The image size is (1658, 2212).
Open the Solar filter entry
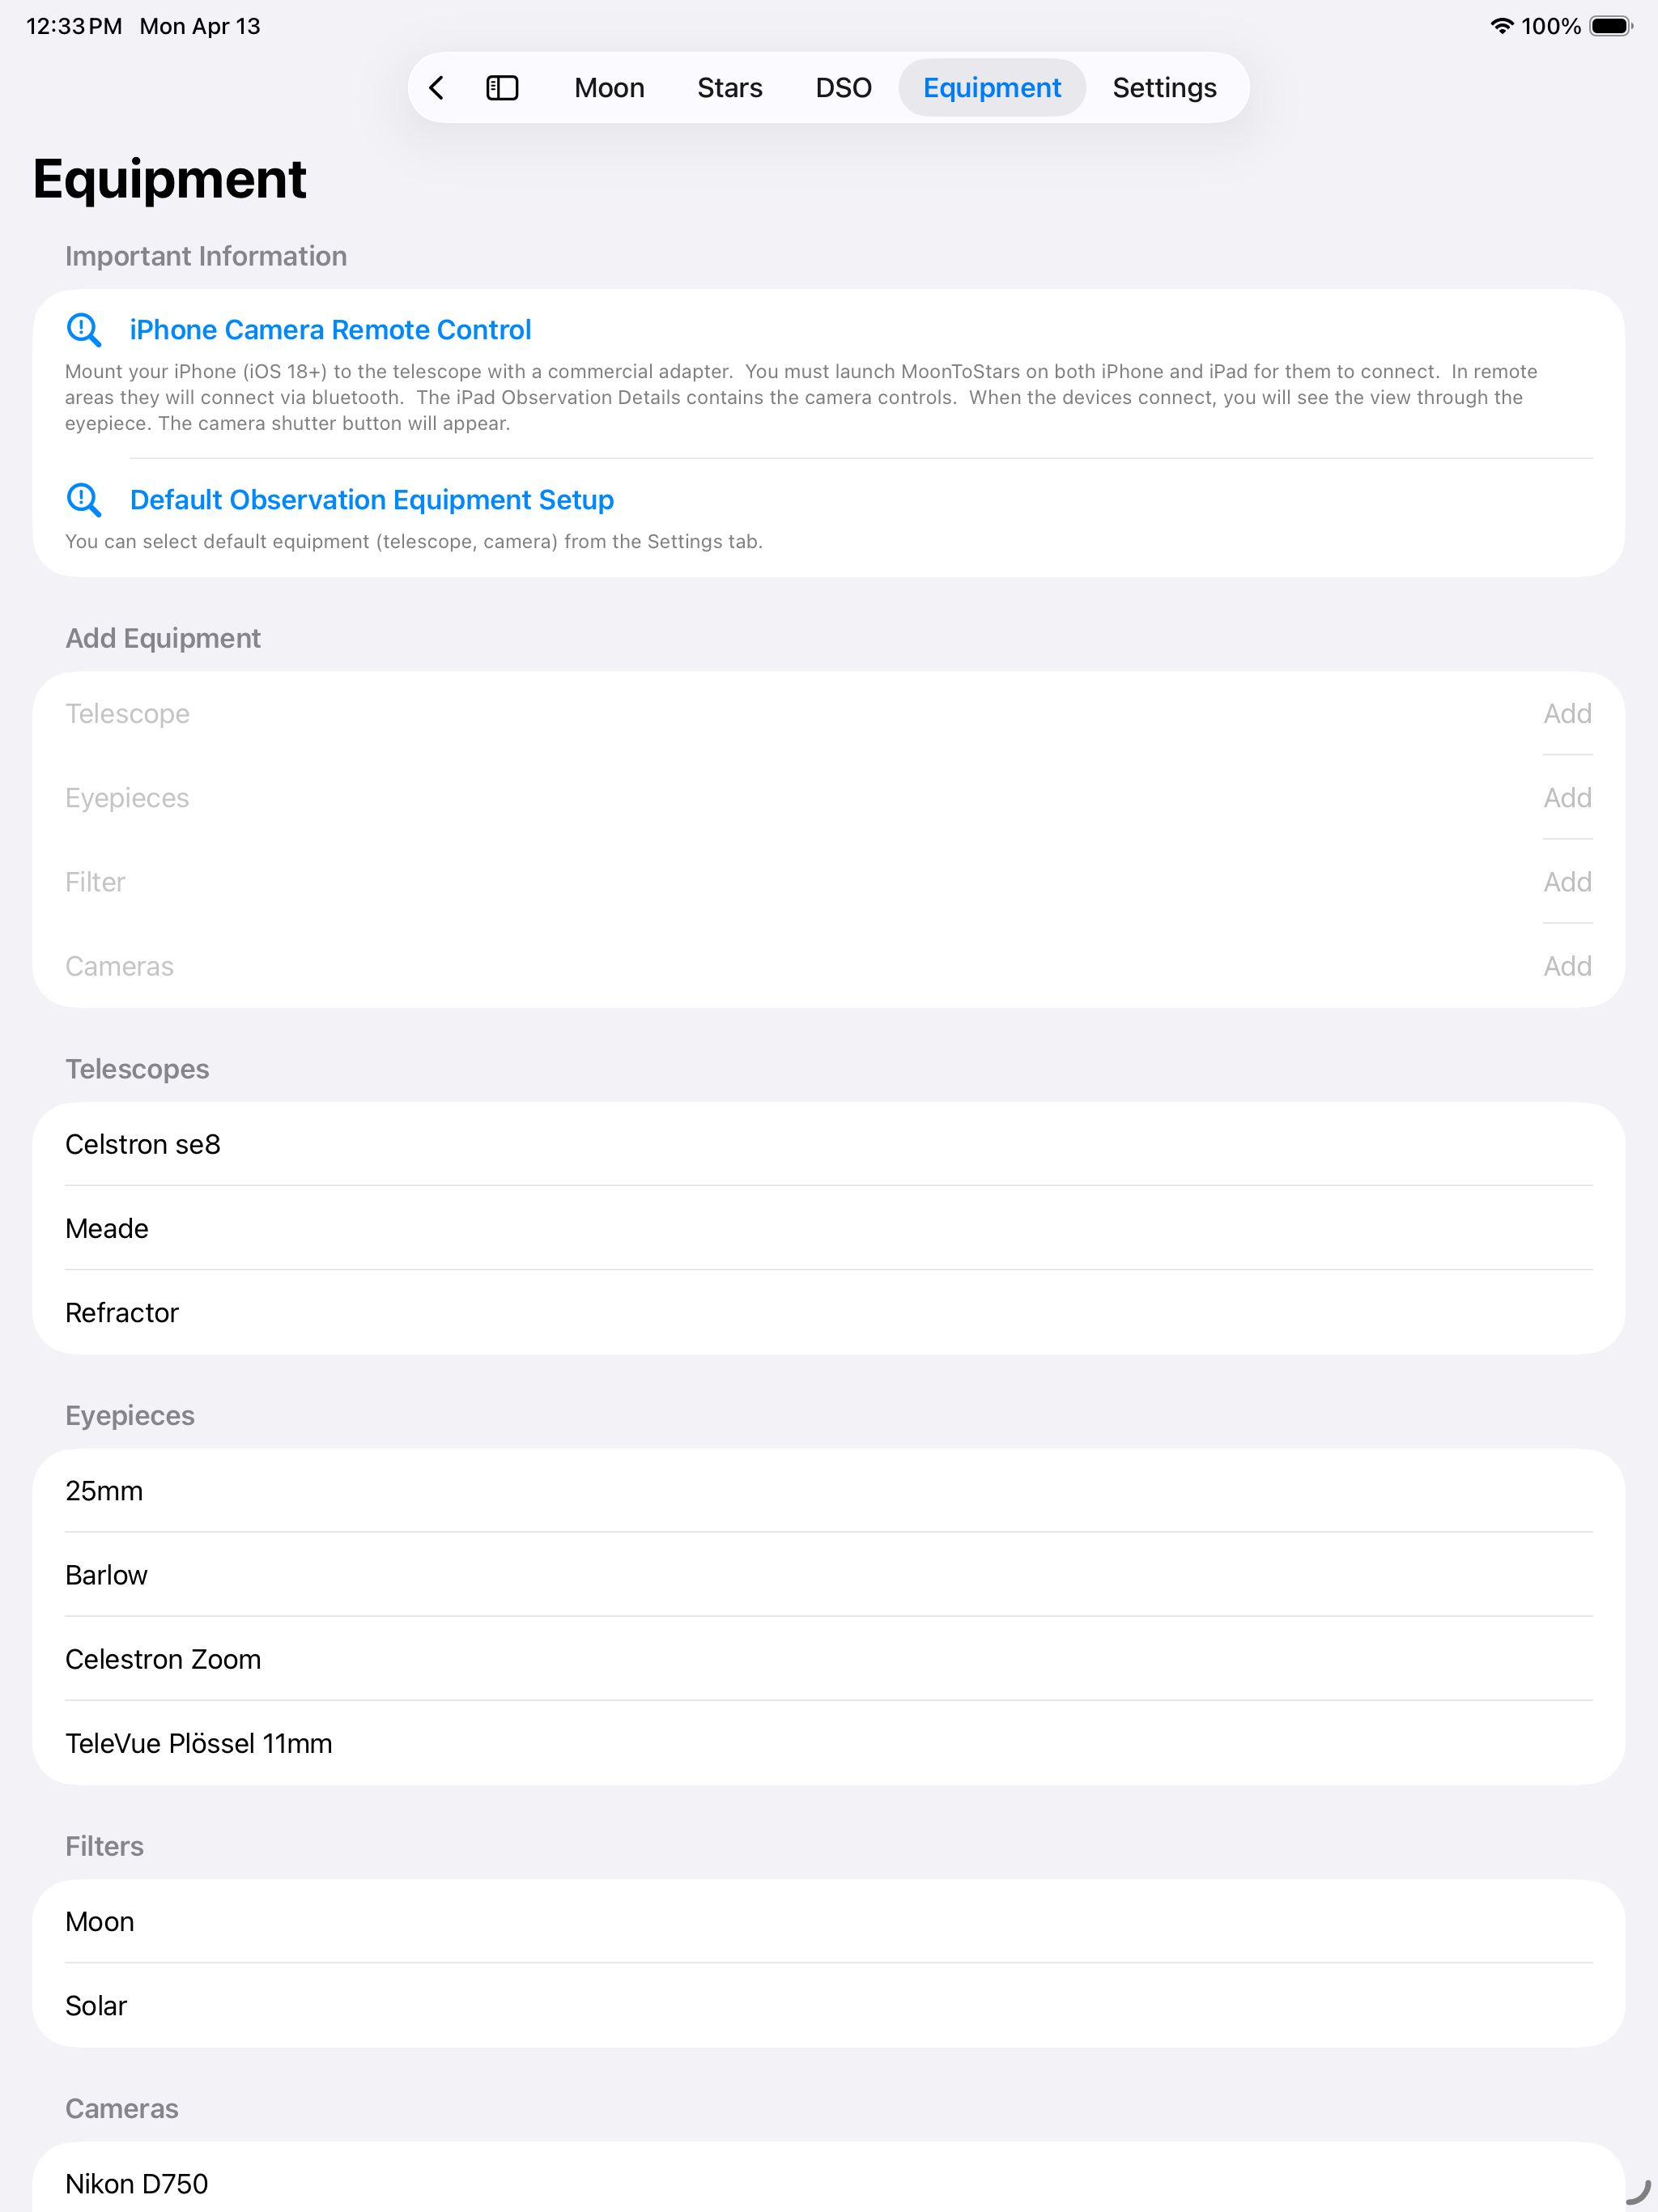click(x=829, y=2006)
